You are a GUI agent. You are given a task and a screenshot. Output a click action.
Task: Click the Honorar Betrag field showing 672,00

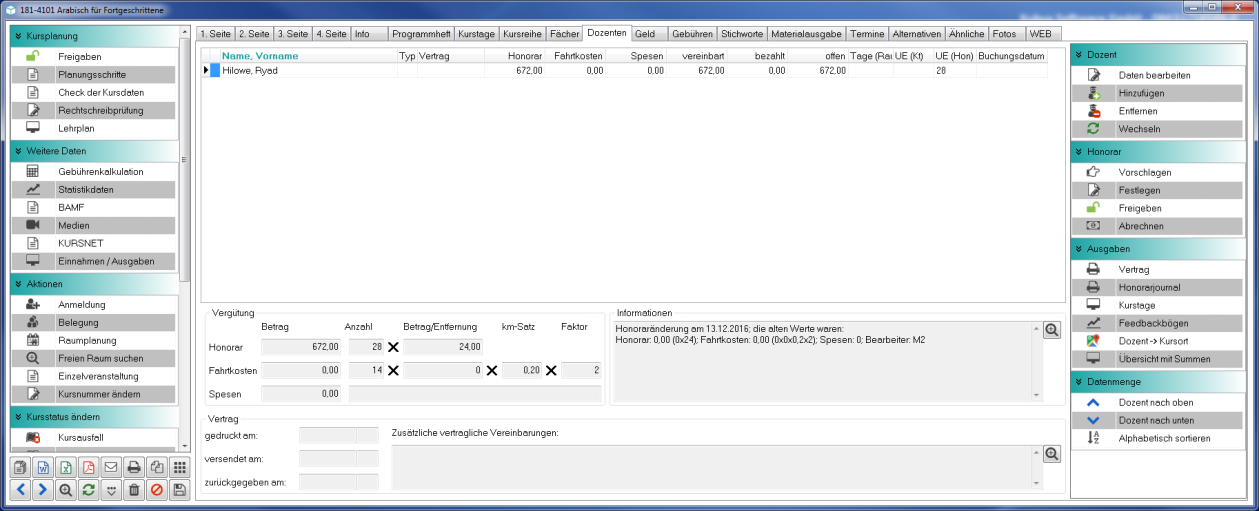click(x=302, y=346)
